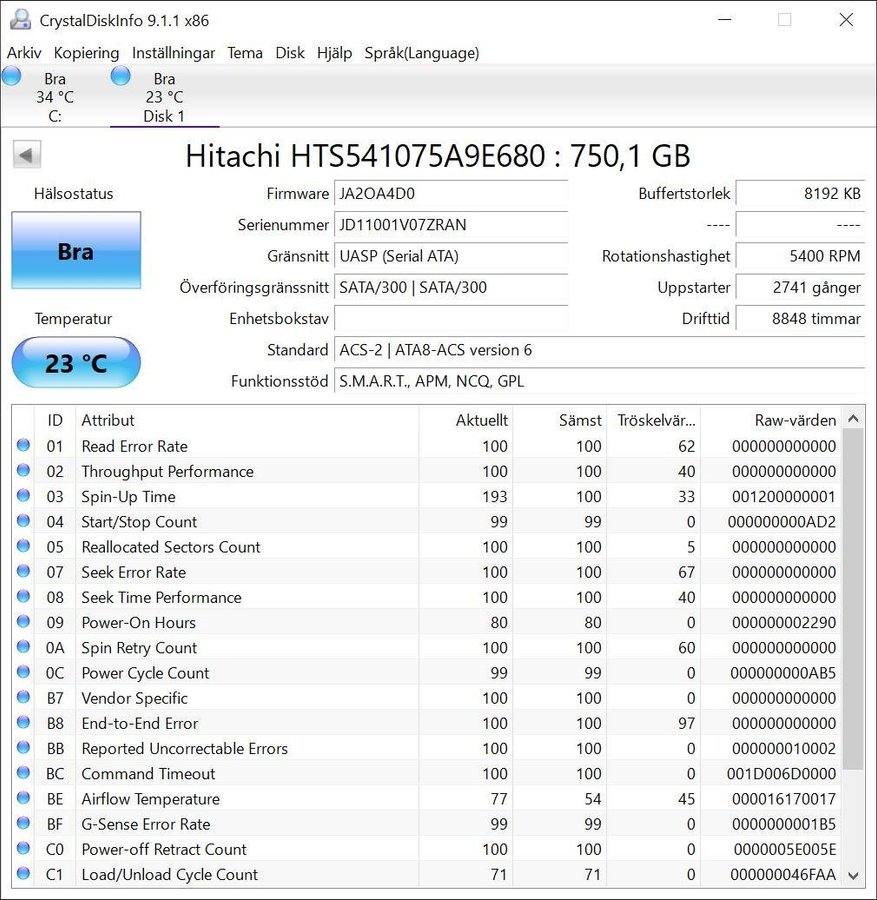877x900 pixels.
Task: Click the Bra health status button
Action: 76,251
